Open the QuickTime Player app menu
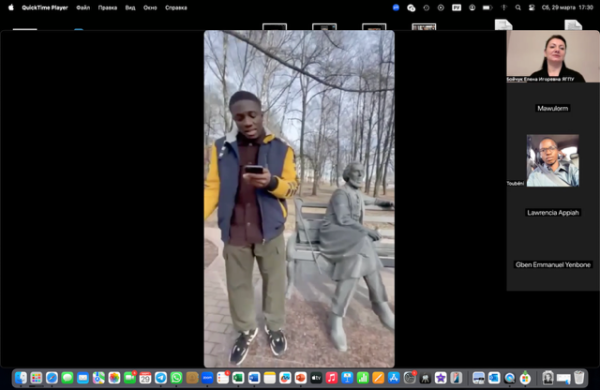Image resolution: width=600 pixels, height=390 pixels. (45, 8)
